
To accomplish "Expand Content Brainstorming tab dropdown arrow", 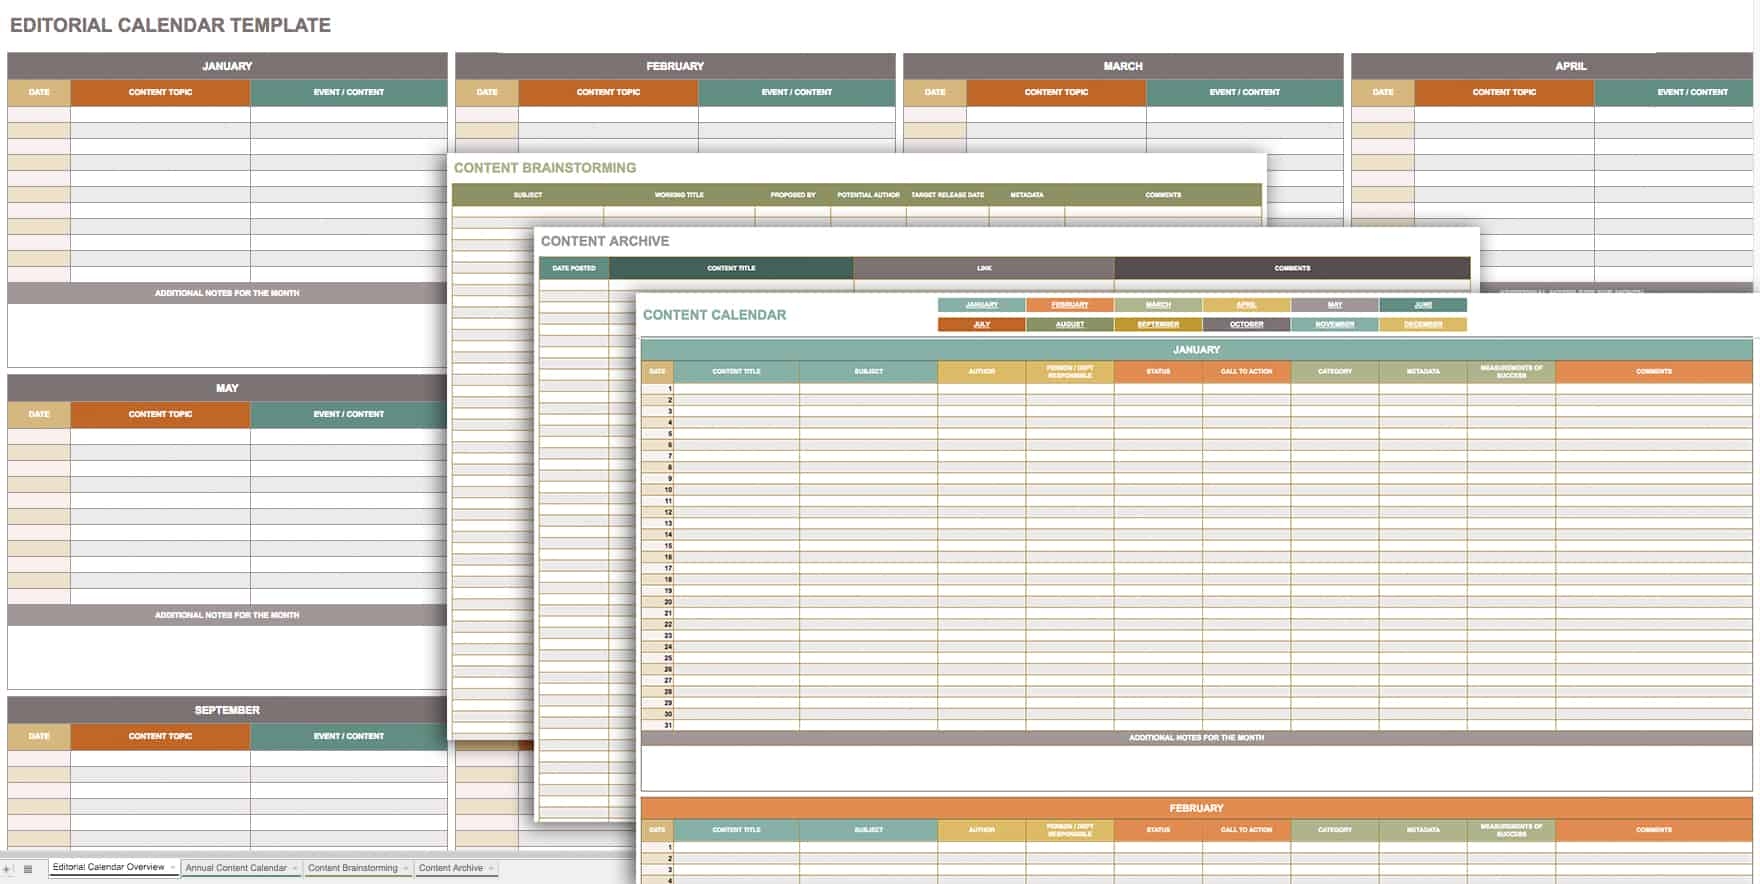I will (406, 868).
